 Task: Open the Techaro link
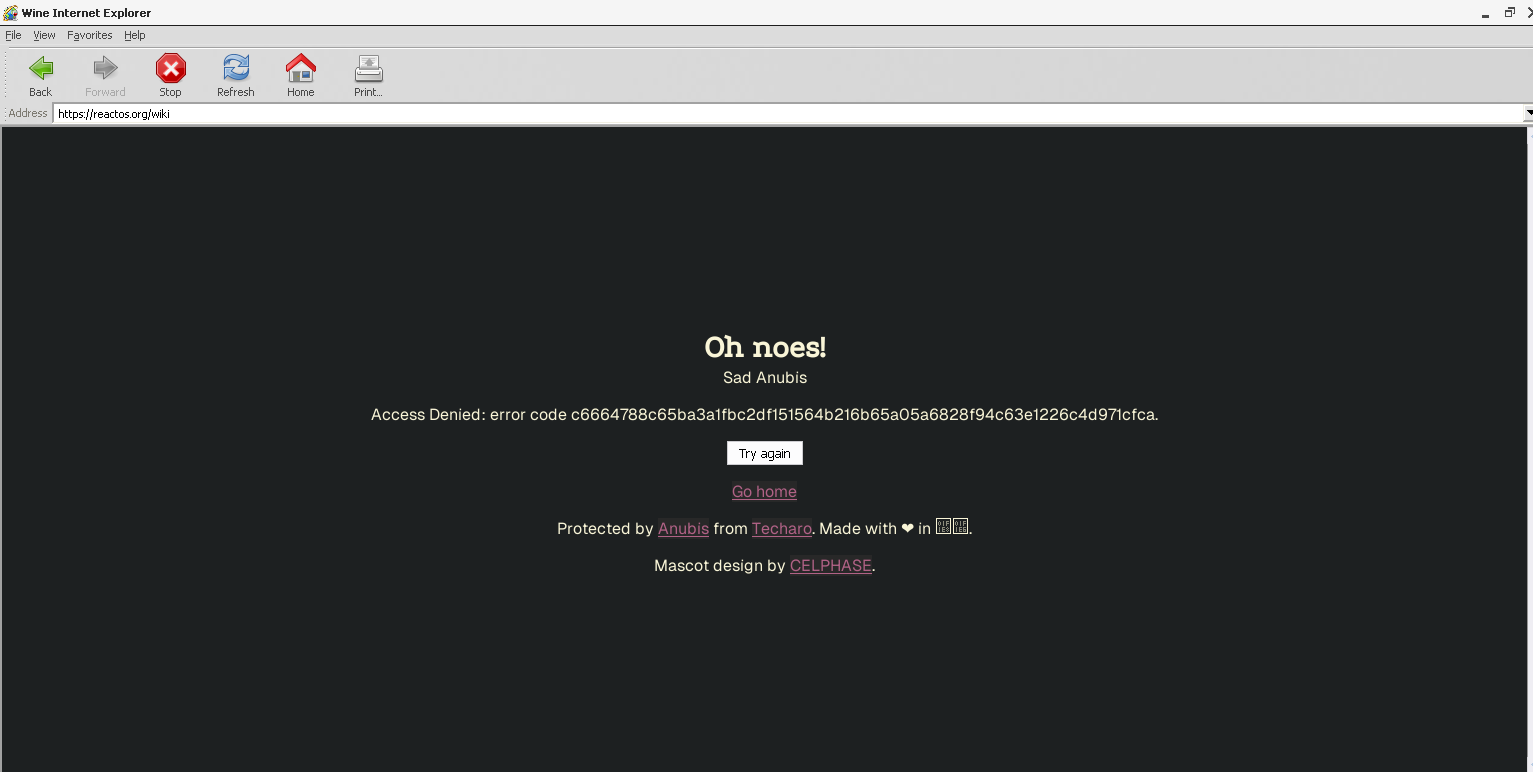[x=781, y=528]
